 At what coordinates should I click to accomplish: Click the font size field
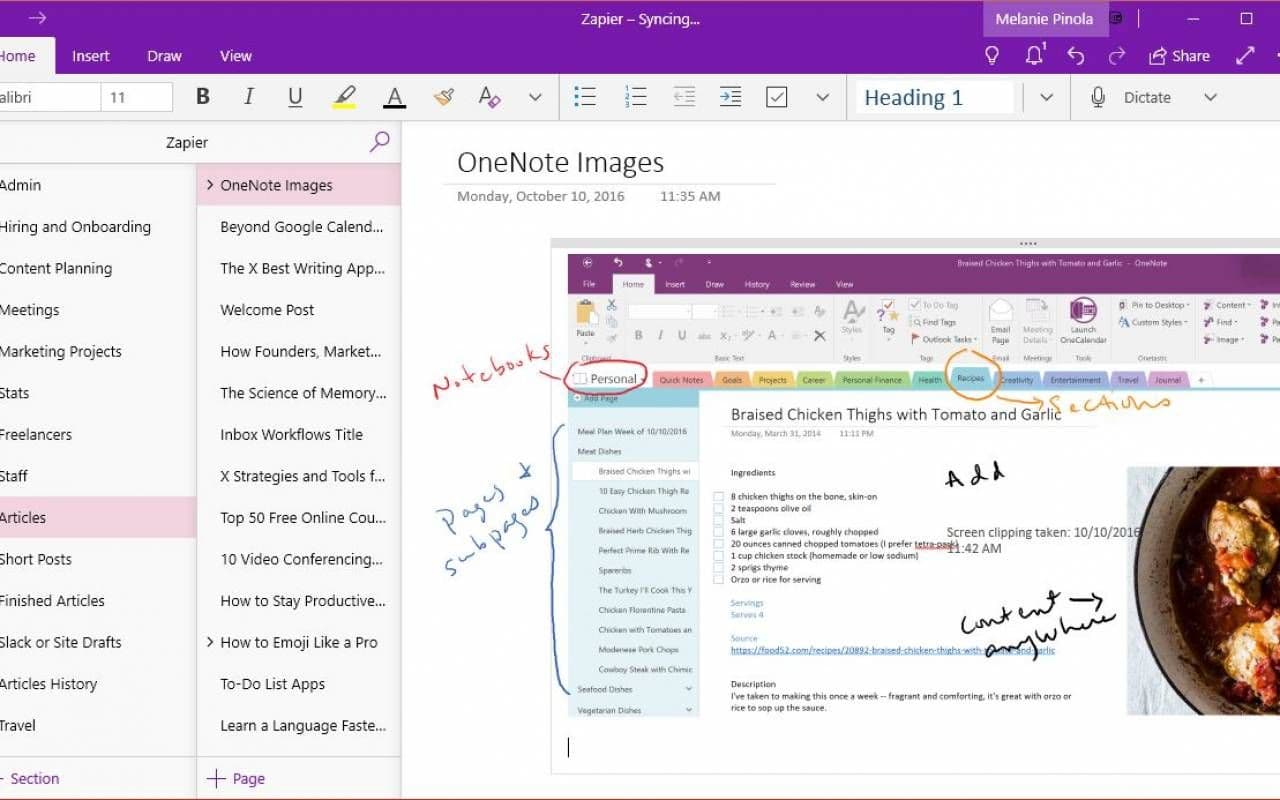pyautogui.click(x=136, y=97)
